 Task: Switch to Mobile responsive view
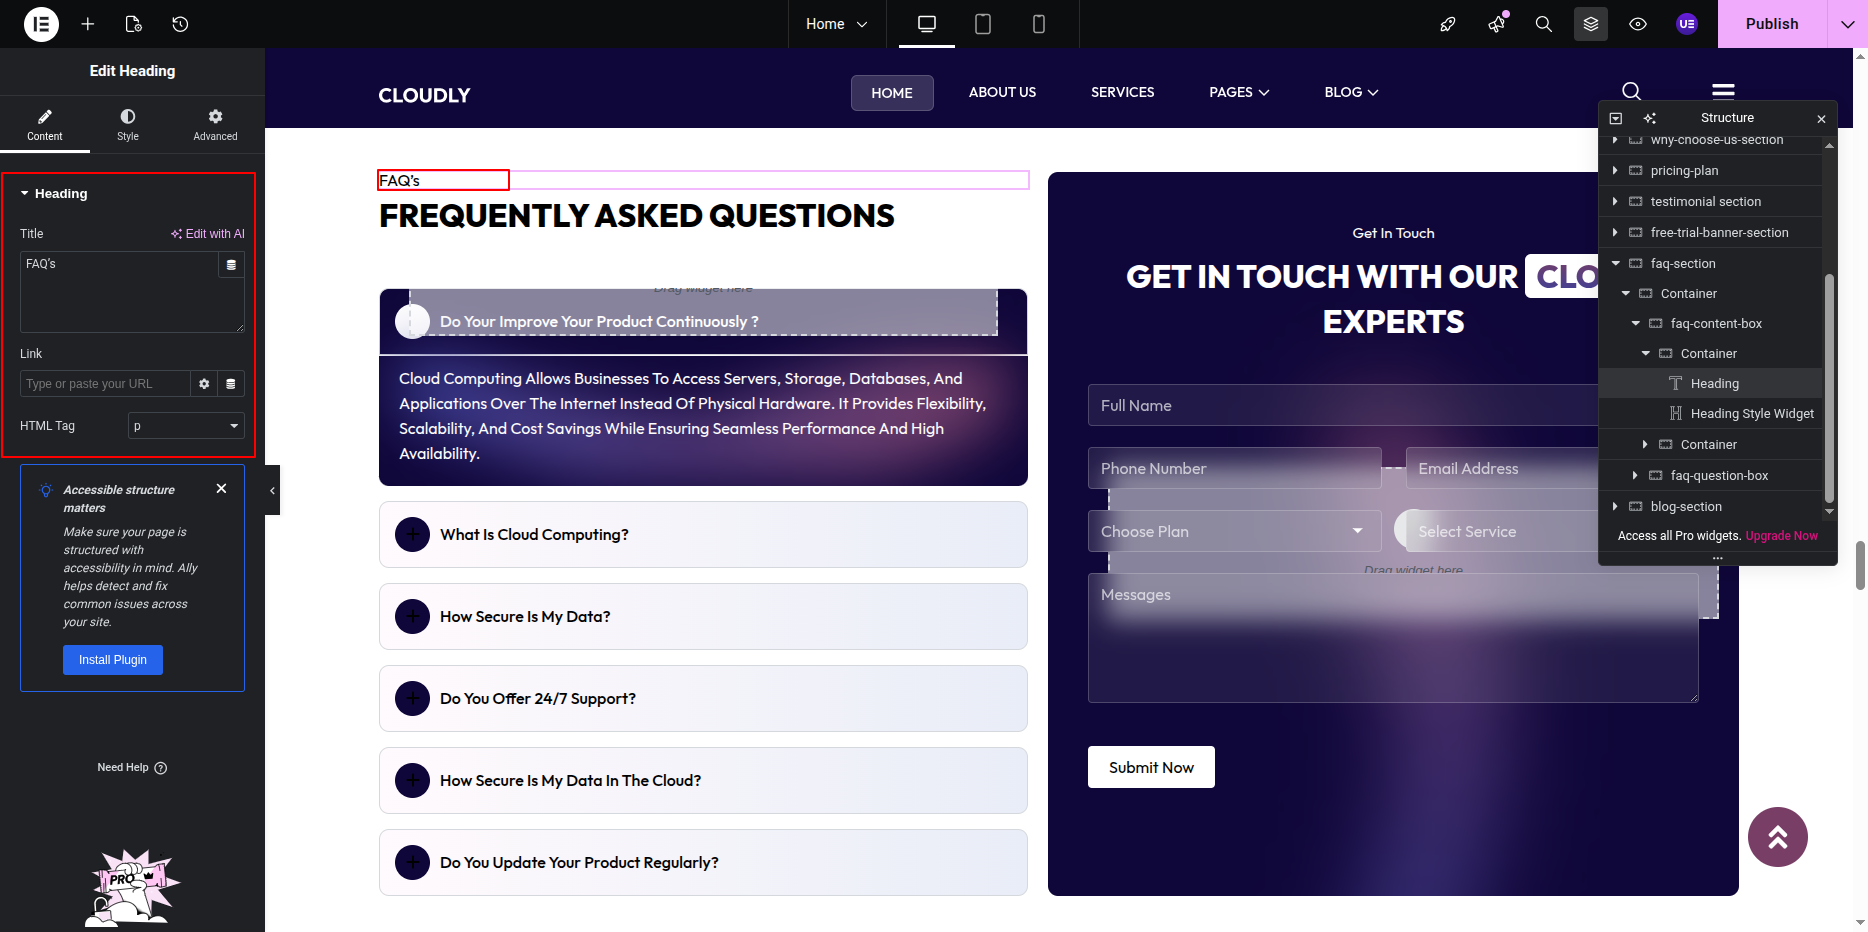point(1039,24)
